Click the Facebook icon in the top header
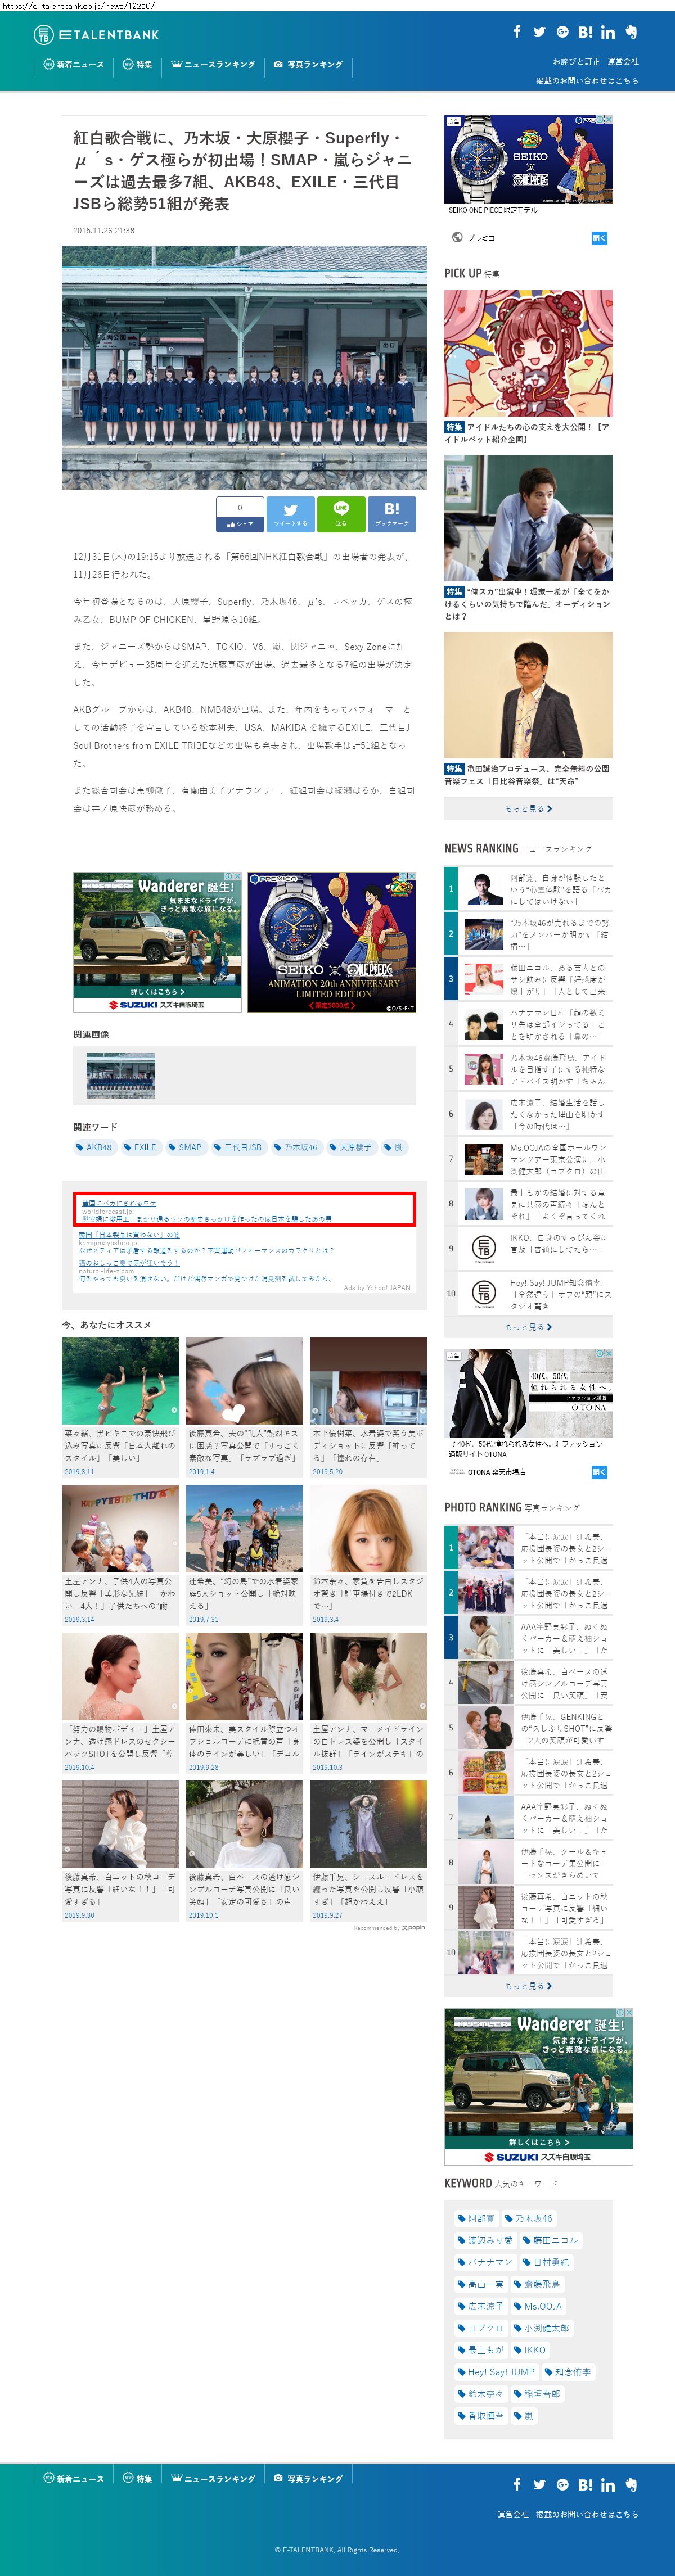This screenshot has width=675, height=2576. point(517,32)
